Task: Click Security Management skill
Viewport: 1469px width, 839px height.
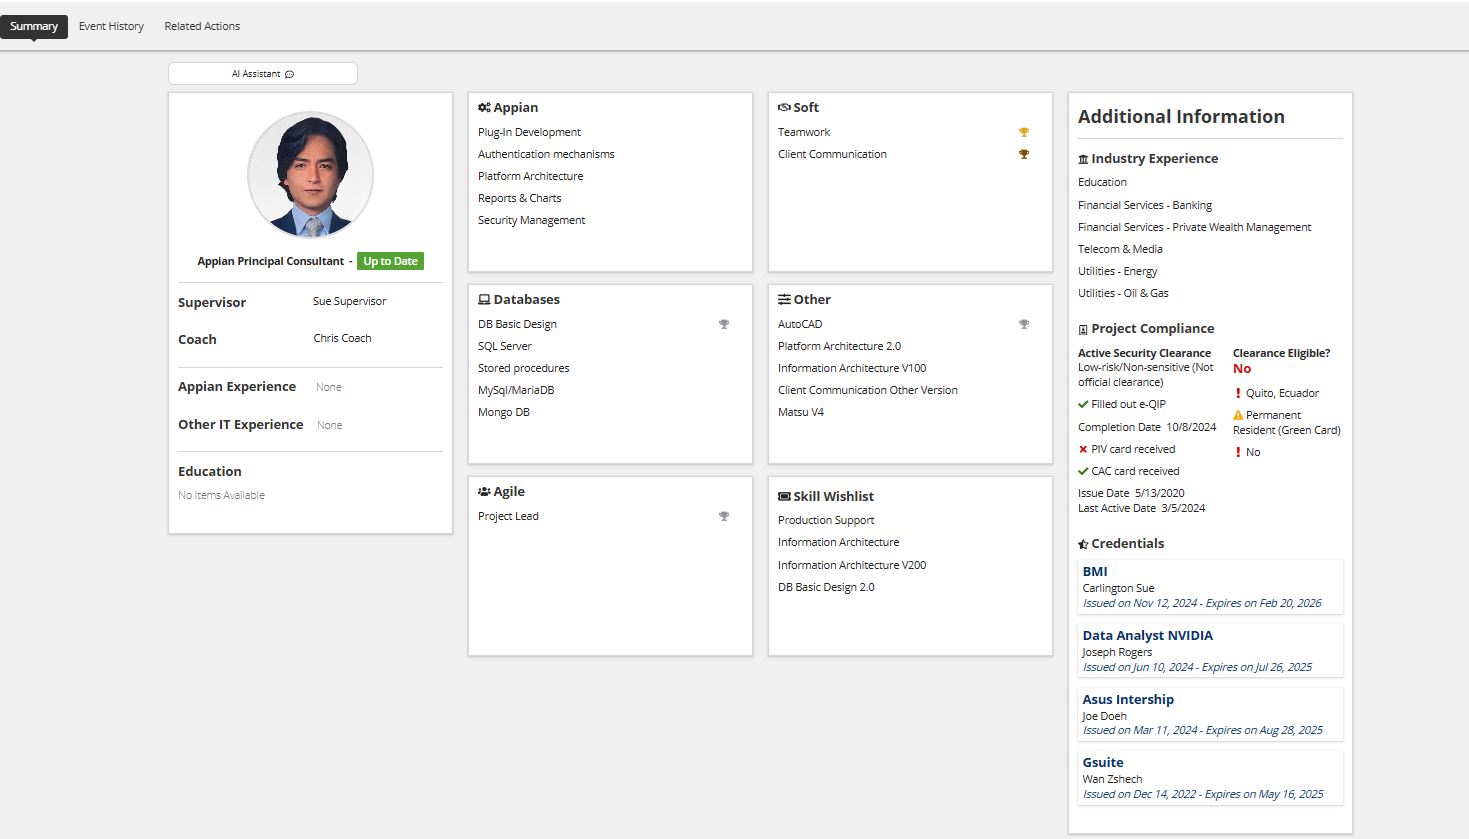Action: 531,220
